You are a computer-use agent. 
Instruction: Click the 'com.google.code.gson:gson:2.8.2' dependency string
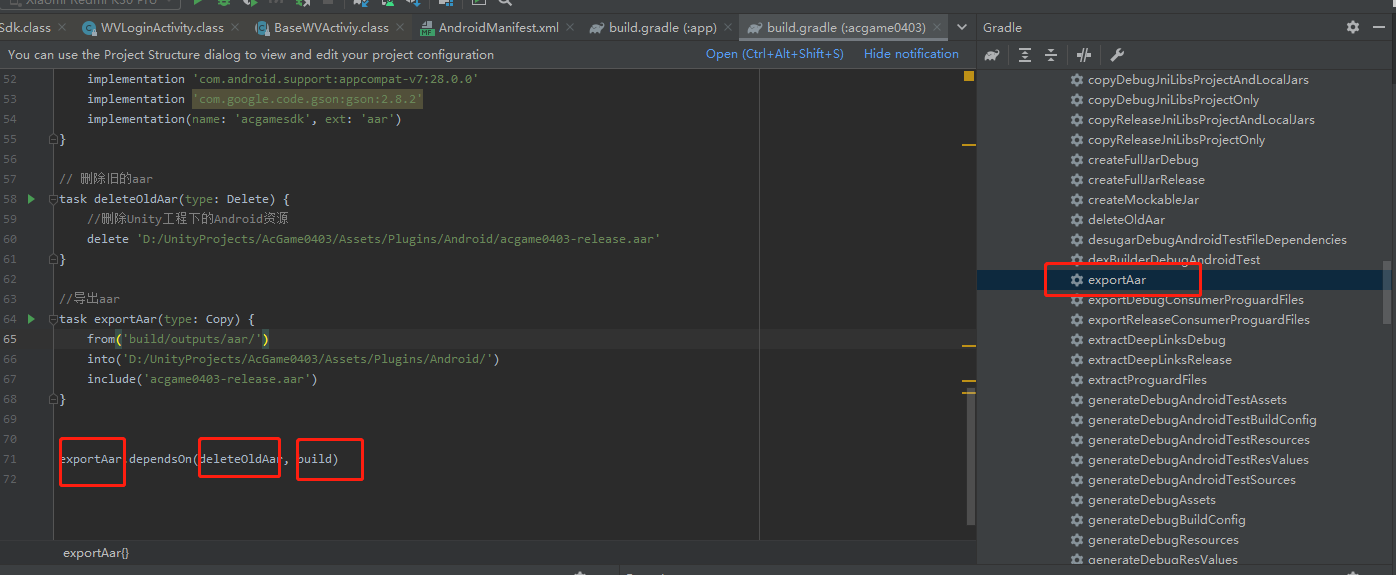tap(308, 99)
